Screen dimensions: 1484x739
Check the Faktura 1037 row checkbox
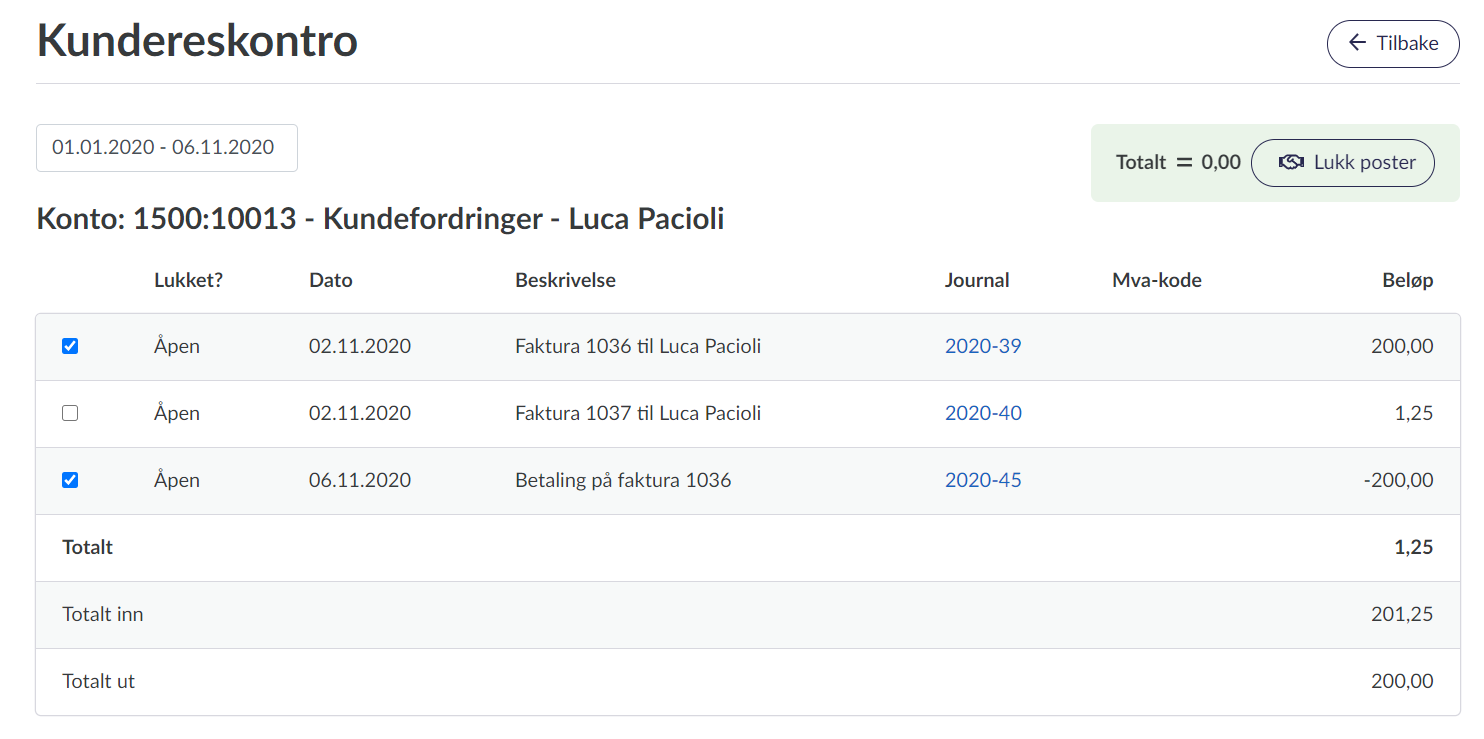click(x=70, y=414)
